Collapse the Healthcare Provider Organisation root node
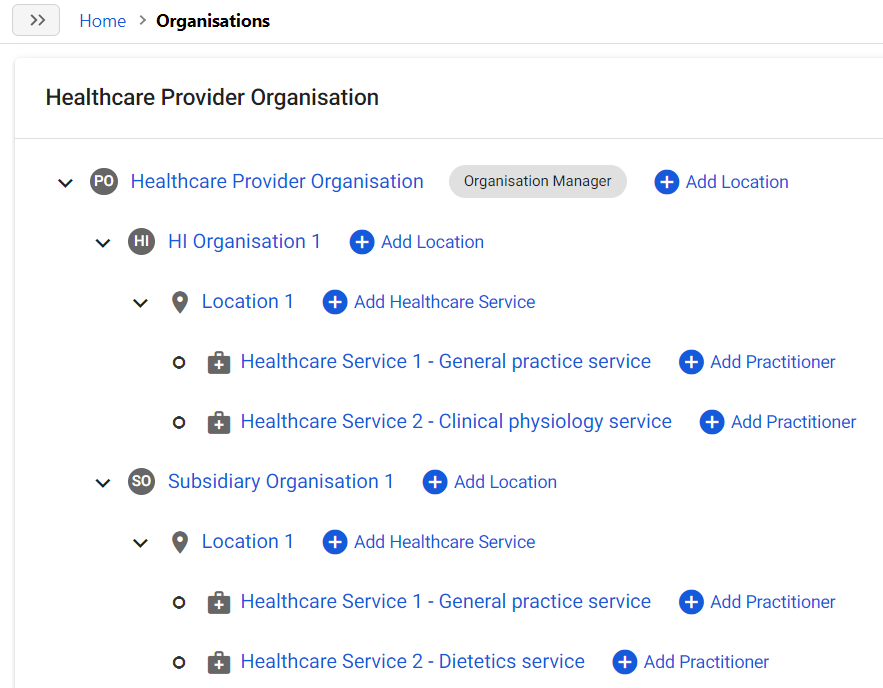Viewport: 883px width, 688px height. tap(66, 183)
